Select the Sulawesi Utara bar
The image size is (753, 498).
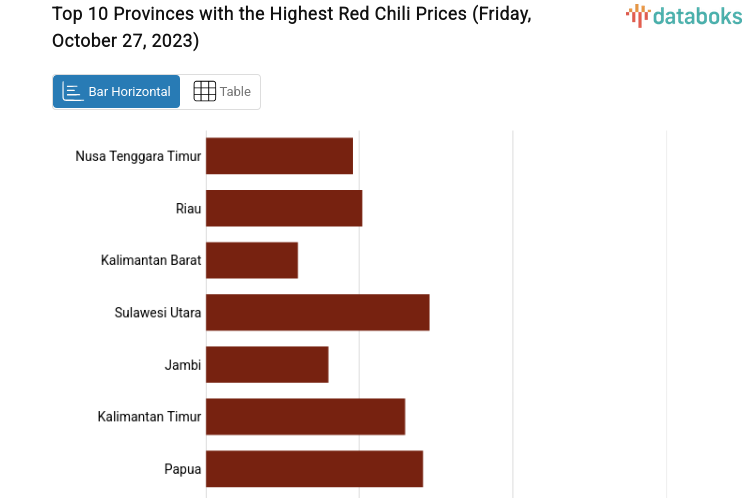(317, 312)
